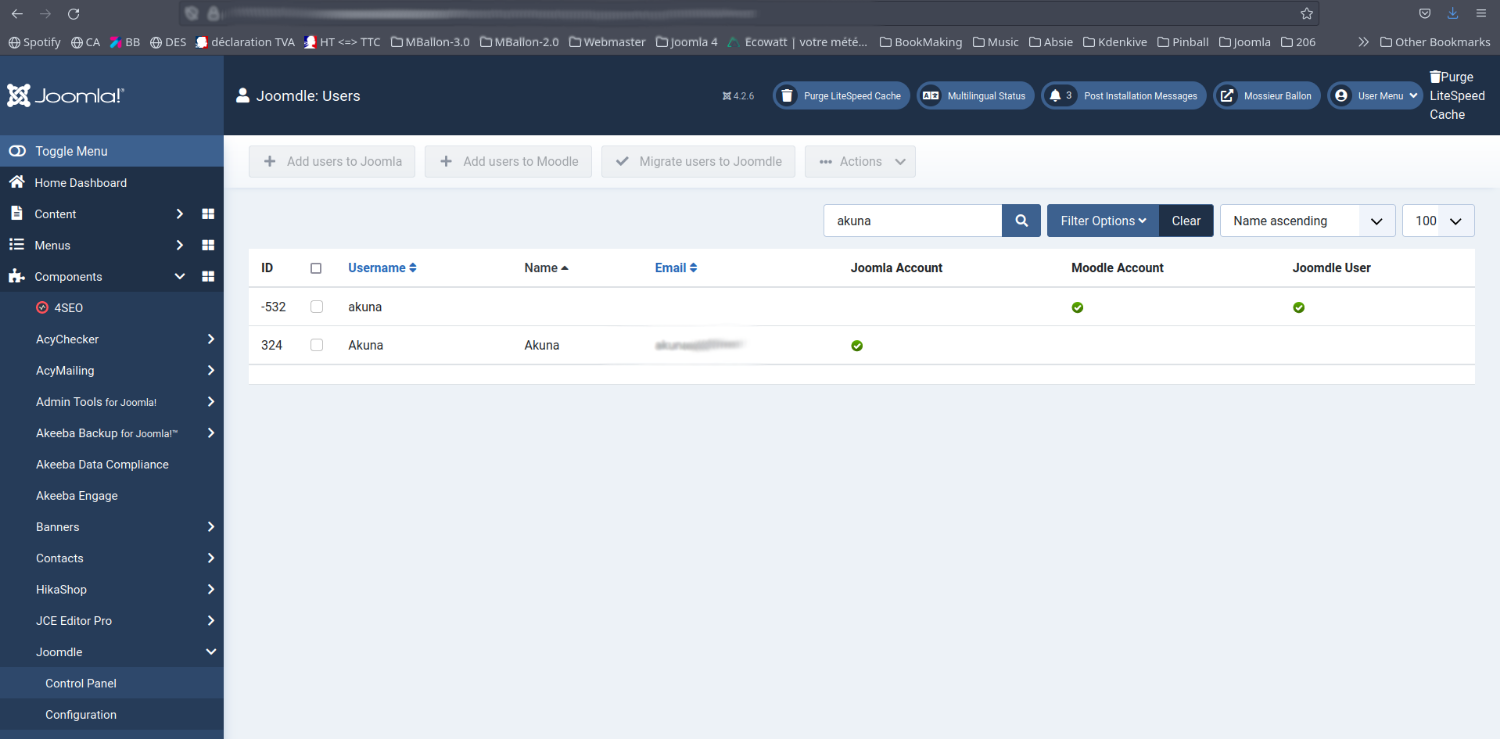Open the Name ascending sort dropdown
Image resolution: width=1500 pixels, height=739 pixels.
(1307, 221)
